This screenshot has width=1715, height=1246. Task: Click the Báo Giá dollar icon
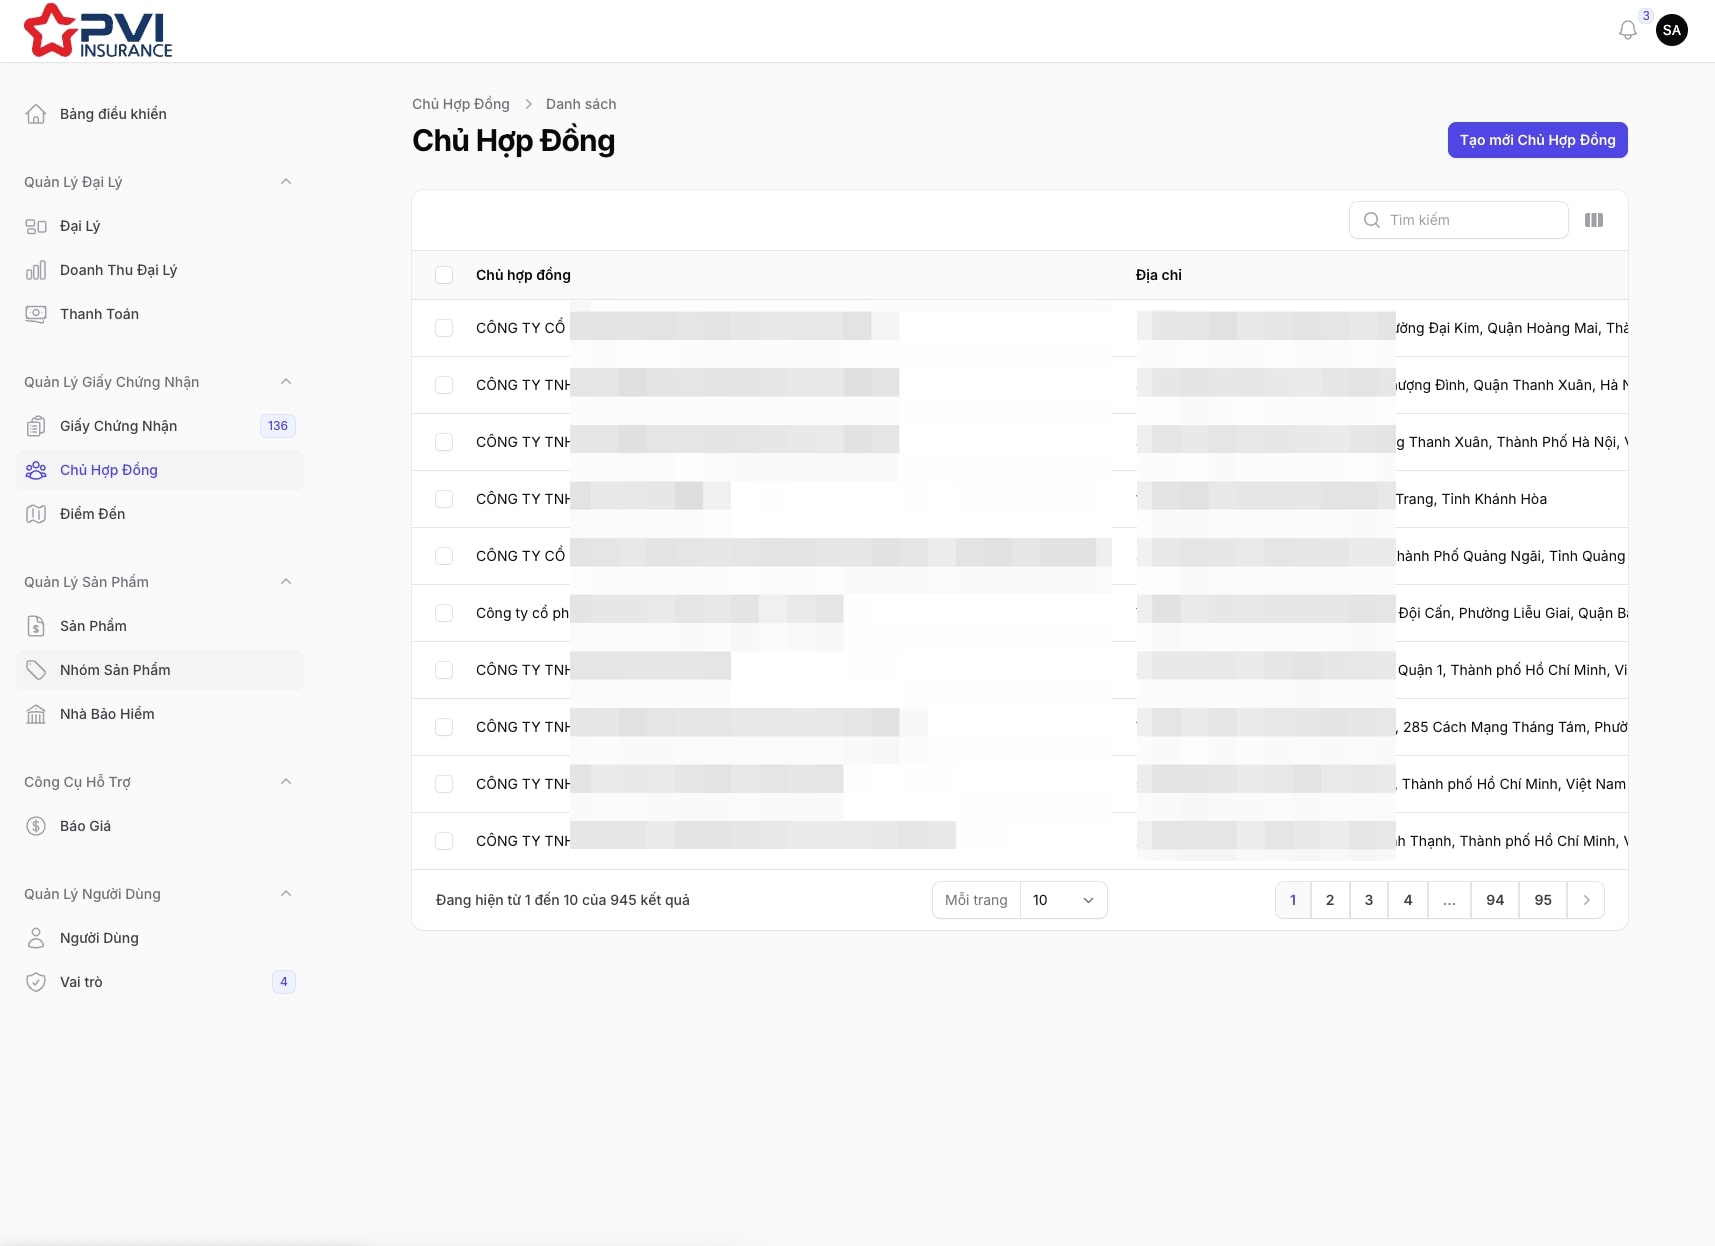(x=36, y=826)
